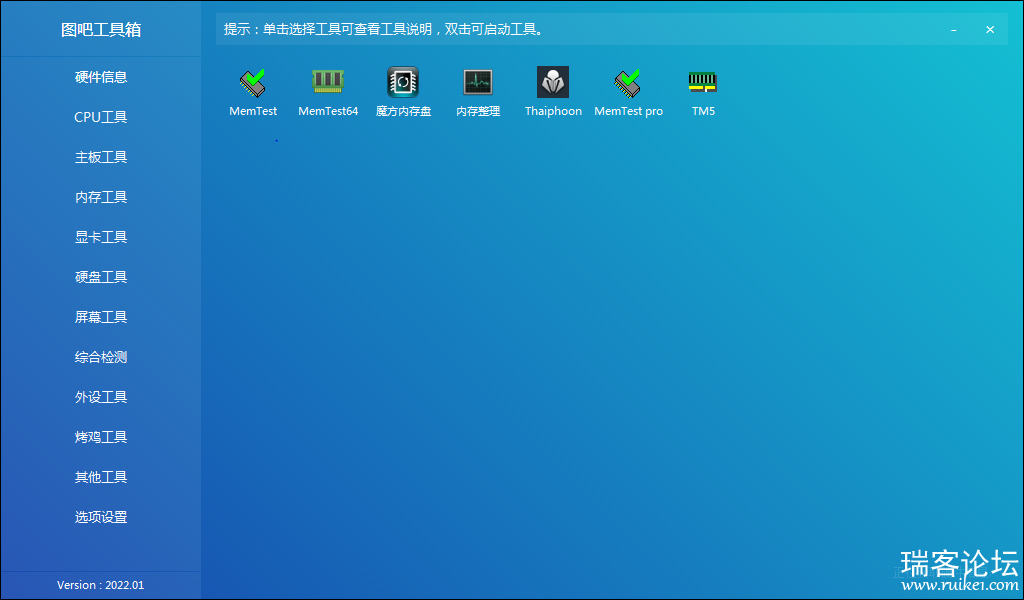Open the 其他工具 category
This screenshot has width=1024, height=600.
(101, 477)
